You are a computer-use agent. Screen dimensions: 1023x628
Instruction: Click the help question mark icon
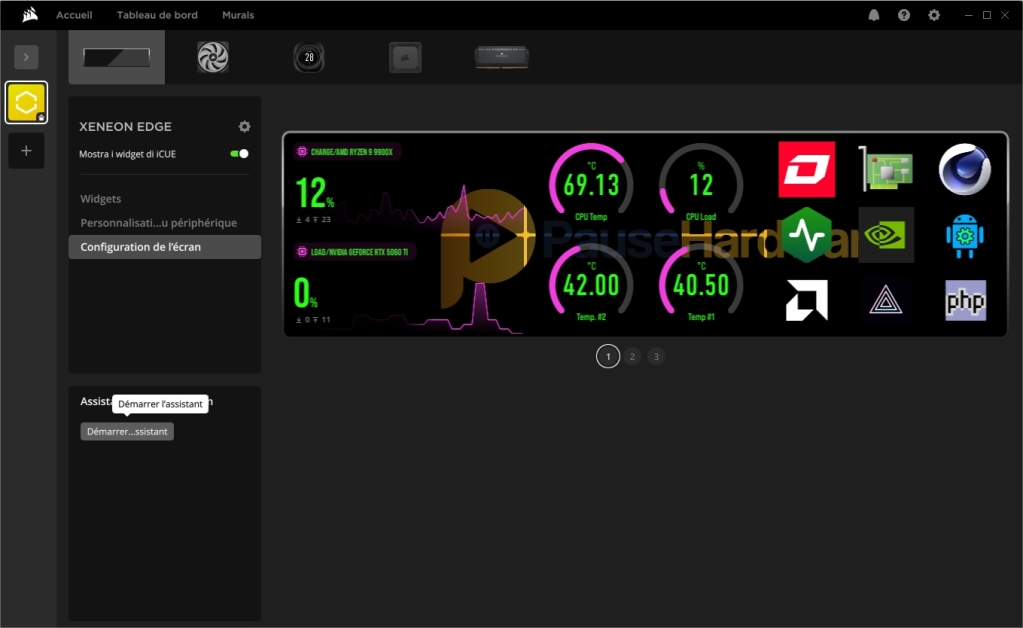(x=904, y=15)
